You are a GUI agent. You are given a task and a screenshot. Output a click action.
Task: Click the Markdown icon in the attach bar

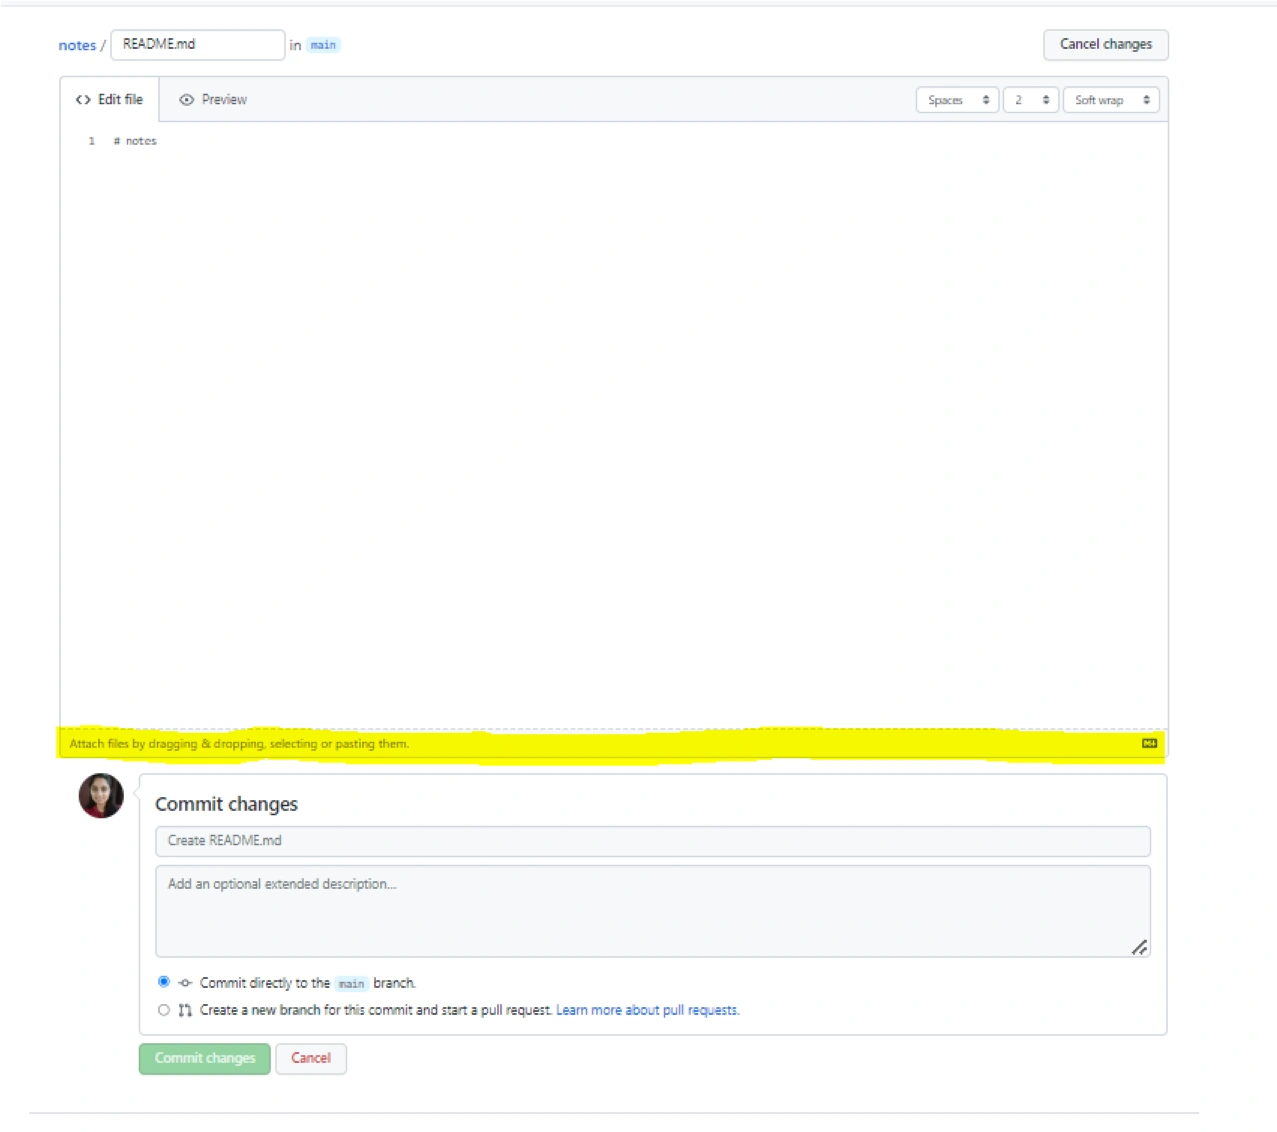1149,743
